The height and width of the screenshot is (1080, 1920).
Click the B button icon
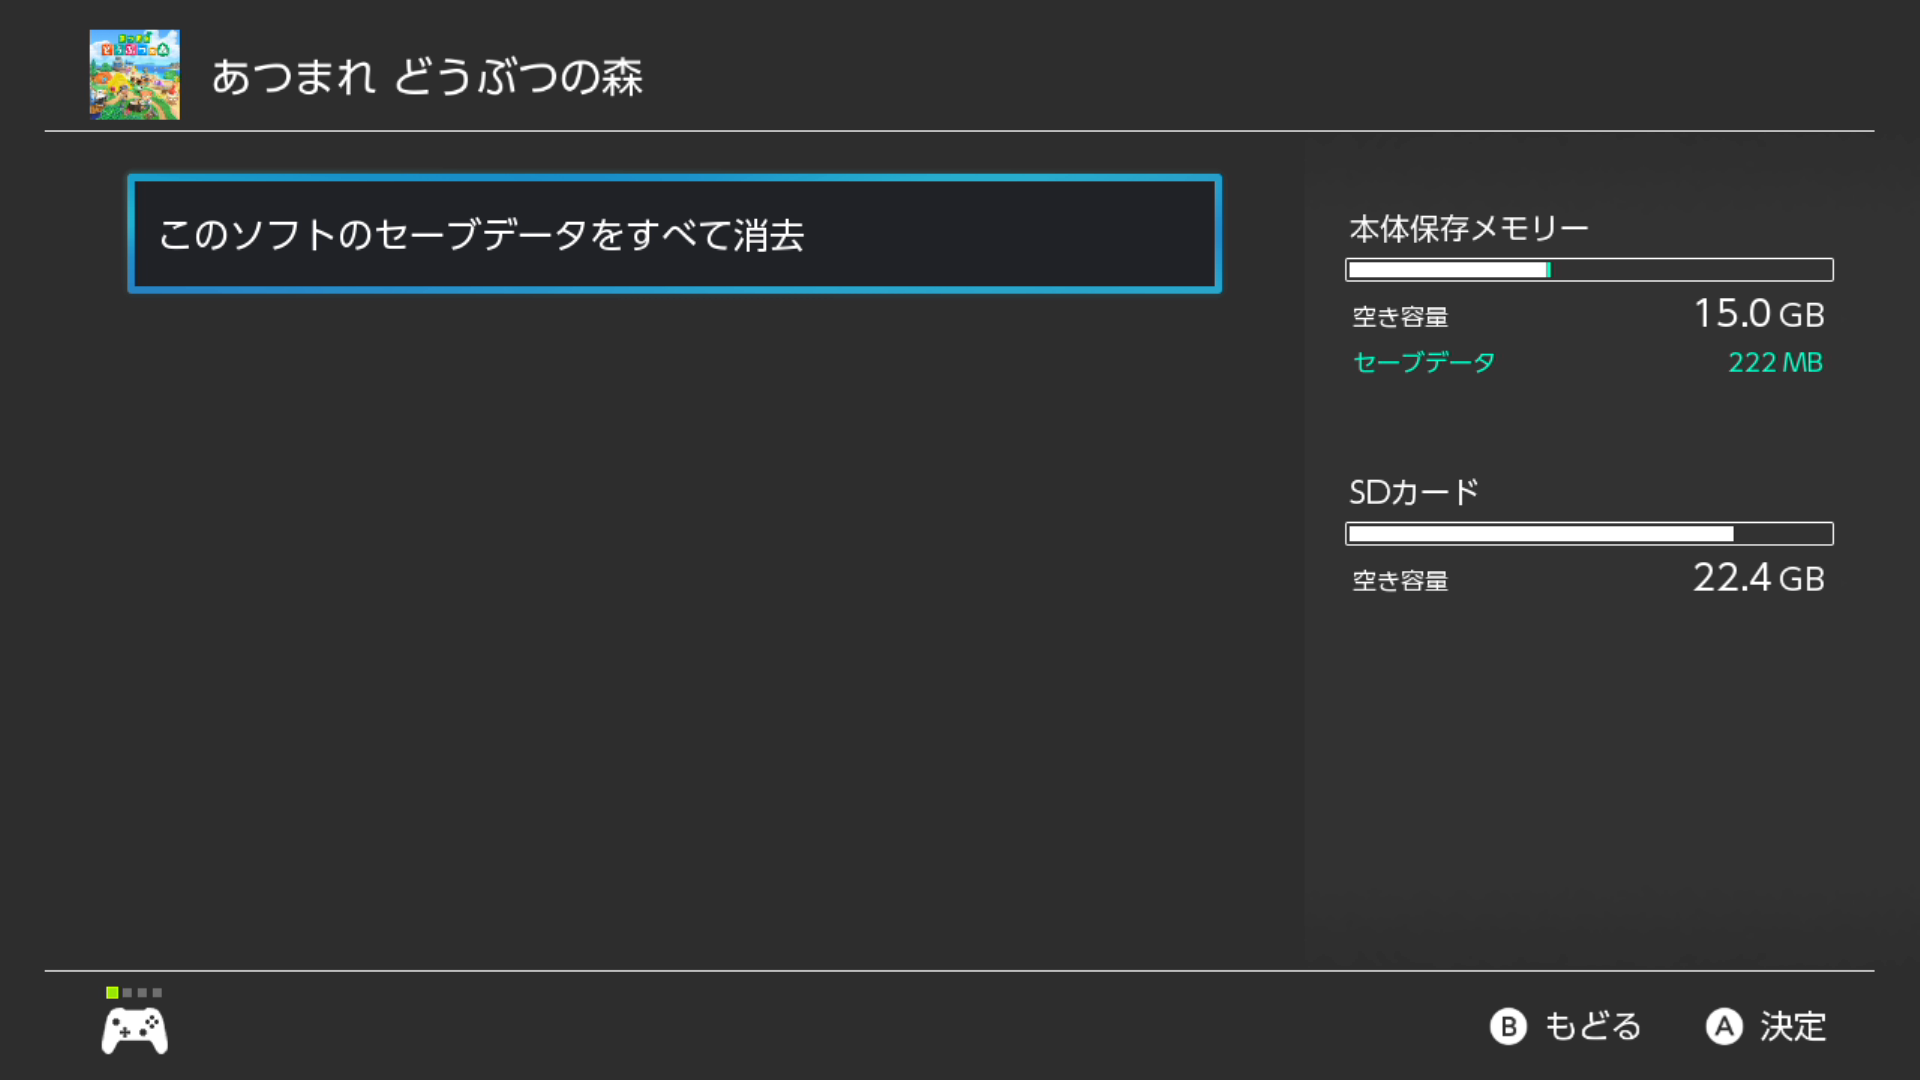[x=1508, y=1027]
